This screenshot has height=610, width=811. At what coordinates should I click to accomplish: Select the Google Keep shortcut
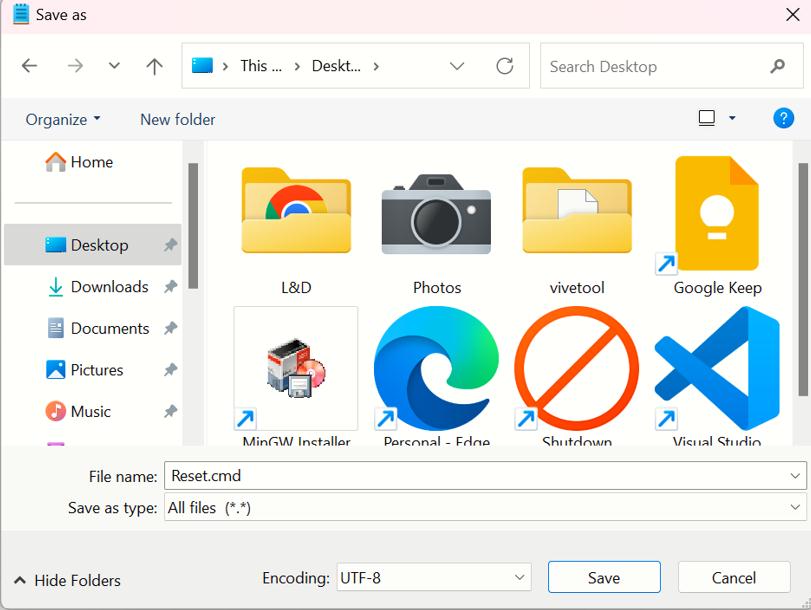pos(716,215)
